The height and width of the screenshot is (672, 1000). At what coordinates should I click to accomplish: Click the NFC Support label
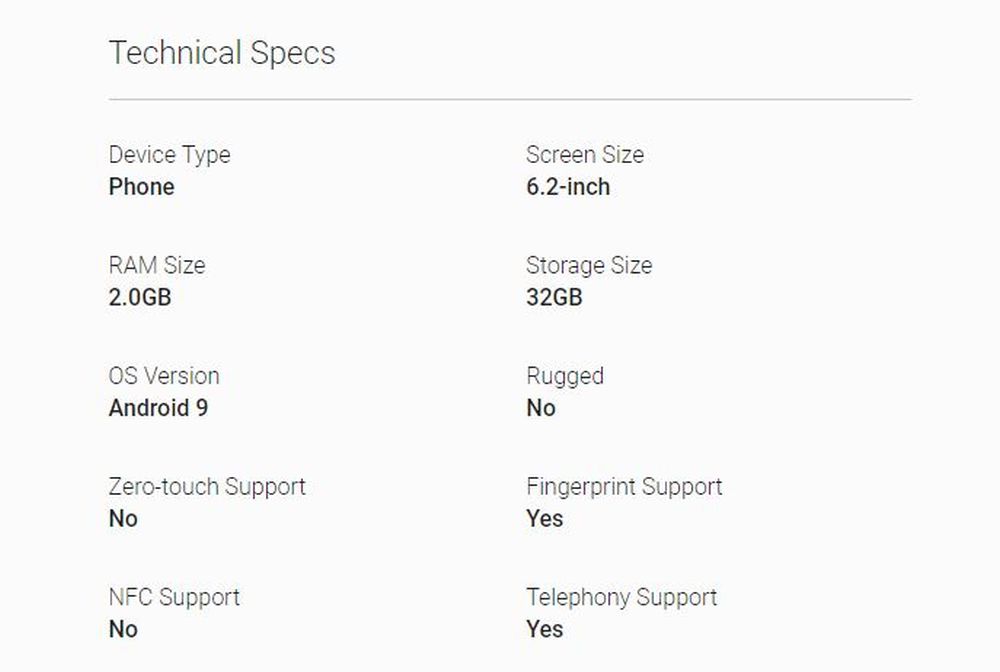[174, 598]
